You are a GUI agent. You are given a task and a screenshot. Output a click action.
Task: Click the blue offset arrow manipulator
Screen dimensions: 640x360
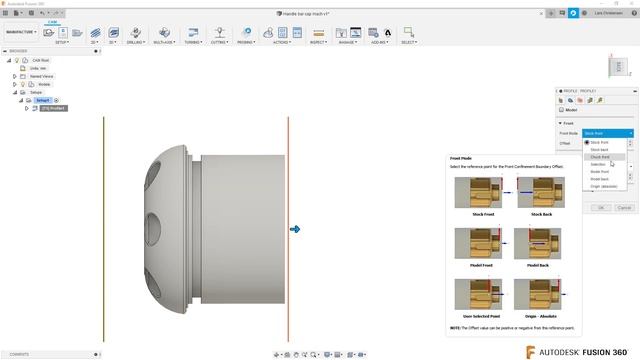pos(295,229)
